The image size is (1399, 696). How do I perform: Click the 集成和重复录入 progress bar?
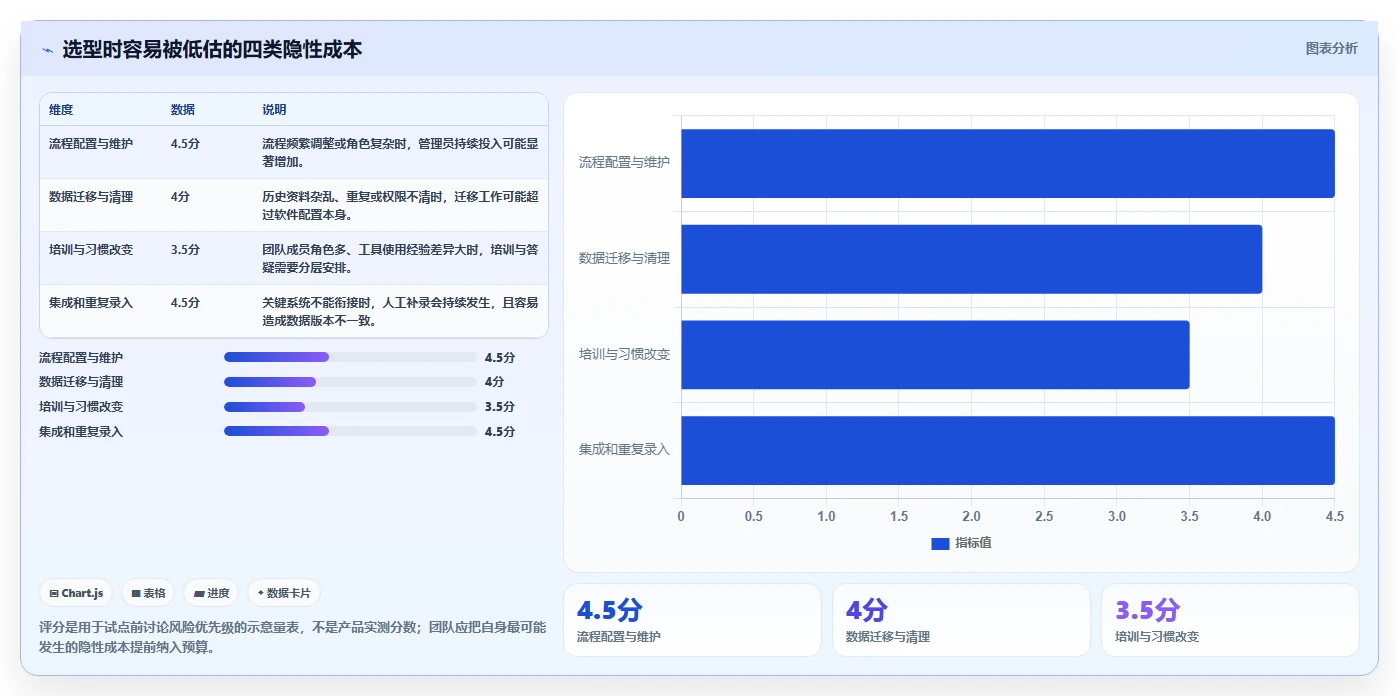tap(350, 431)
